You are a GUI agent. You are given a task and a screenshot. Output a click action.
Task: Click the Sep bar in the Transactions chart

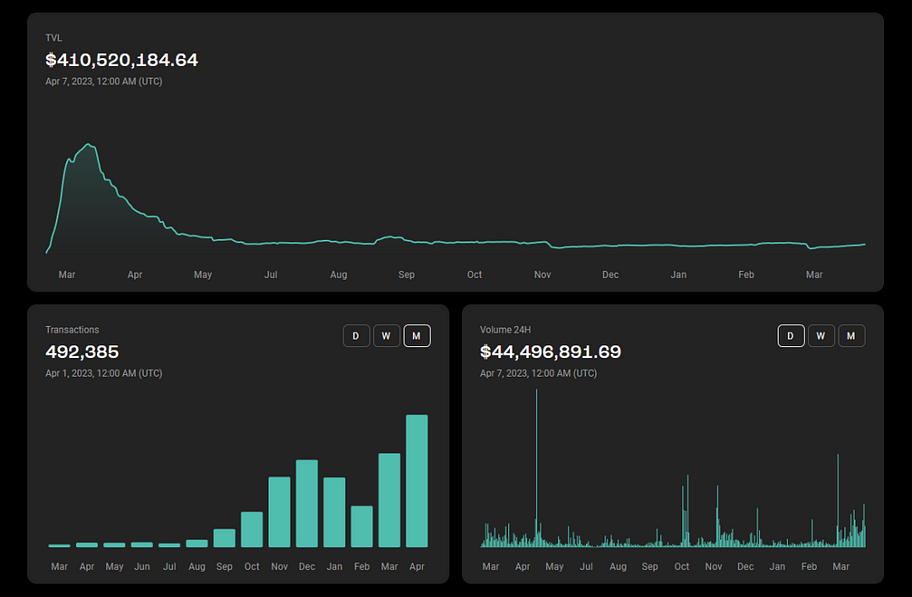(224, 538)
